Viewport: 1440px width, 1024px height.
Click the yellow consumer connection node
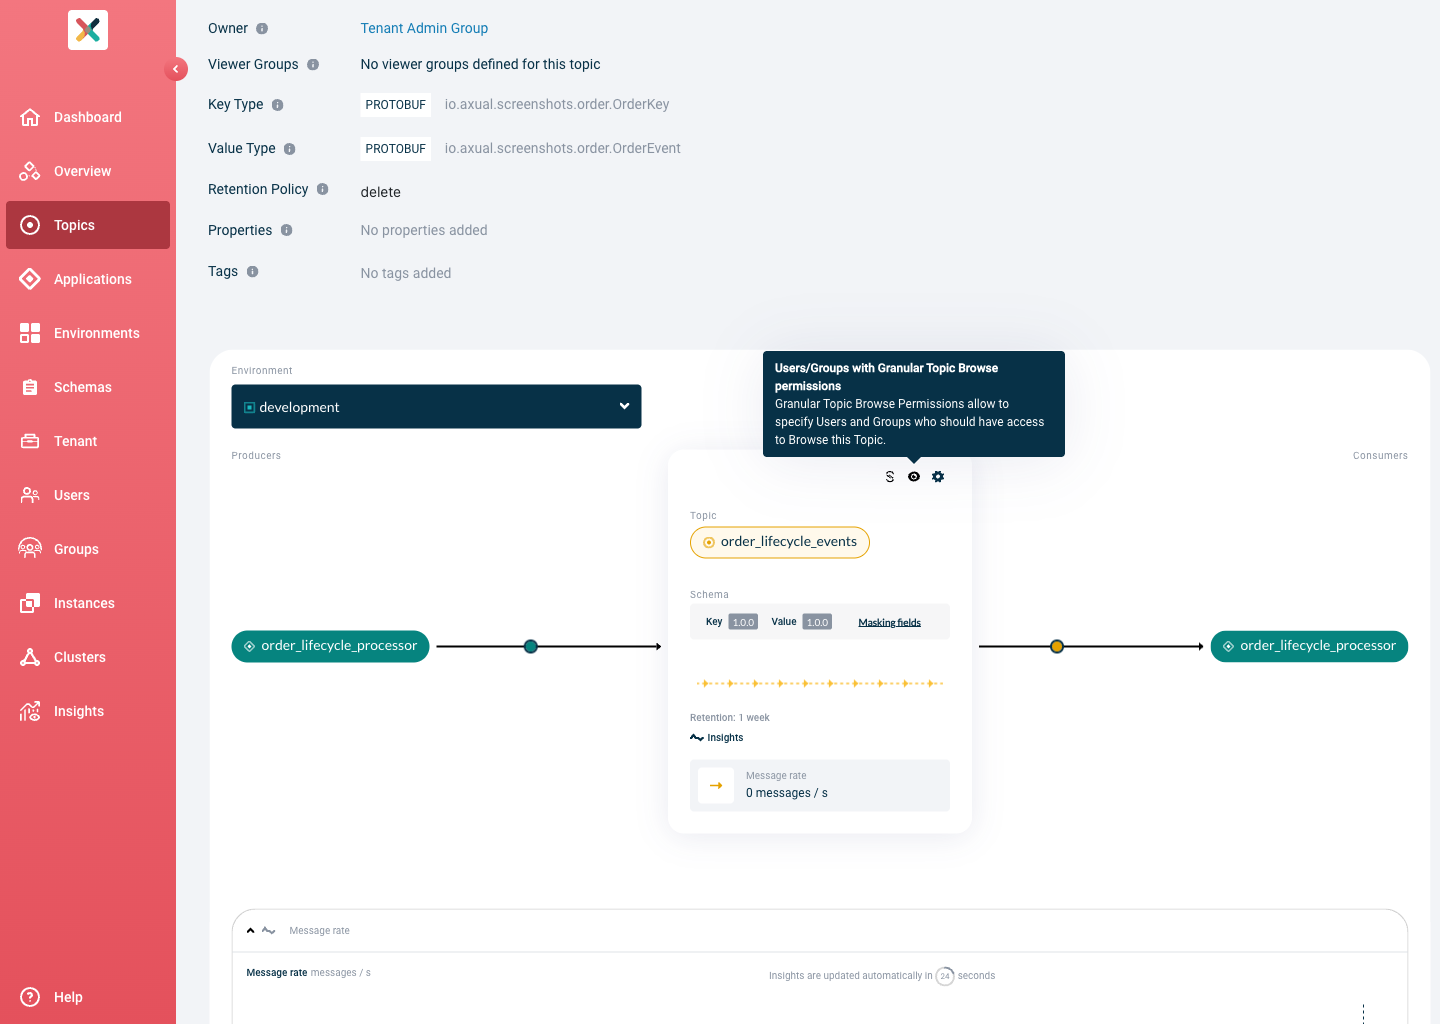1057,647
